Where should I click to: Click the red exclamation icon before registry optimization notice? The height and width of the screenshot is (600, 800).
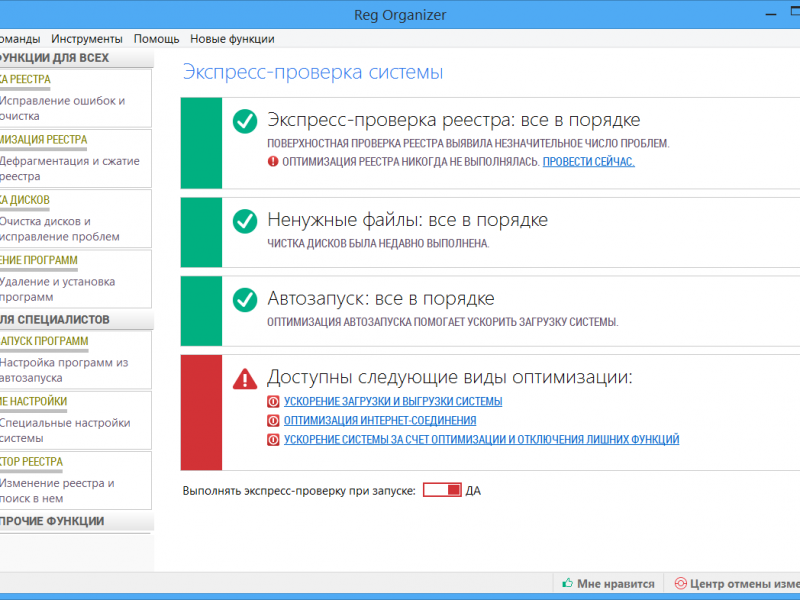click(273, 162)
